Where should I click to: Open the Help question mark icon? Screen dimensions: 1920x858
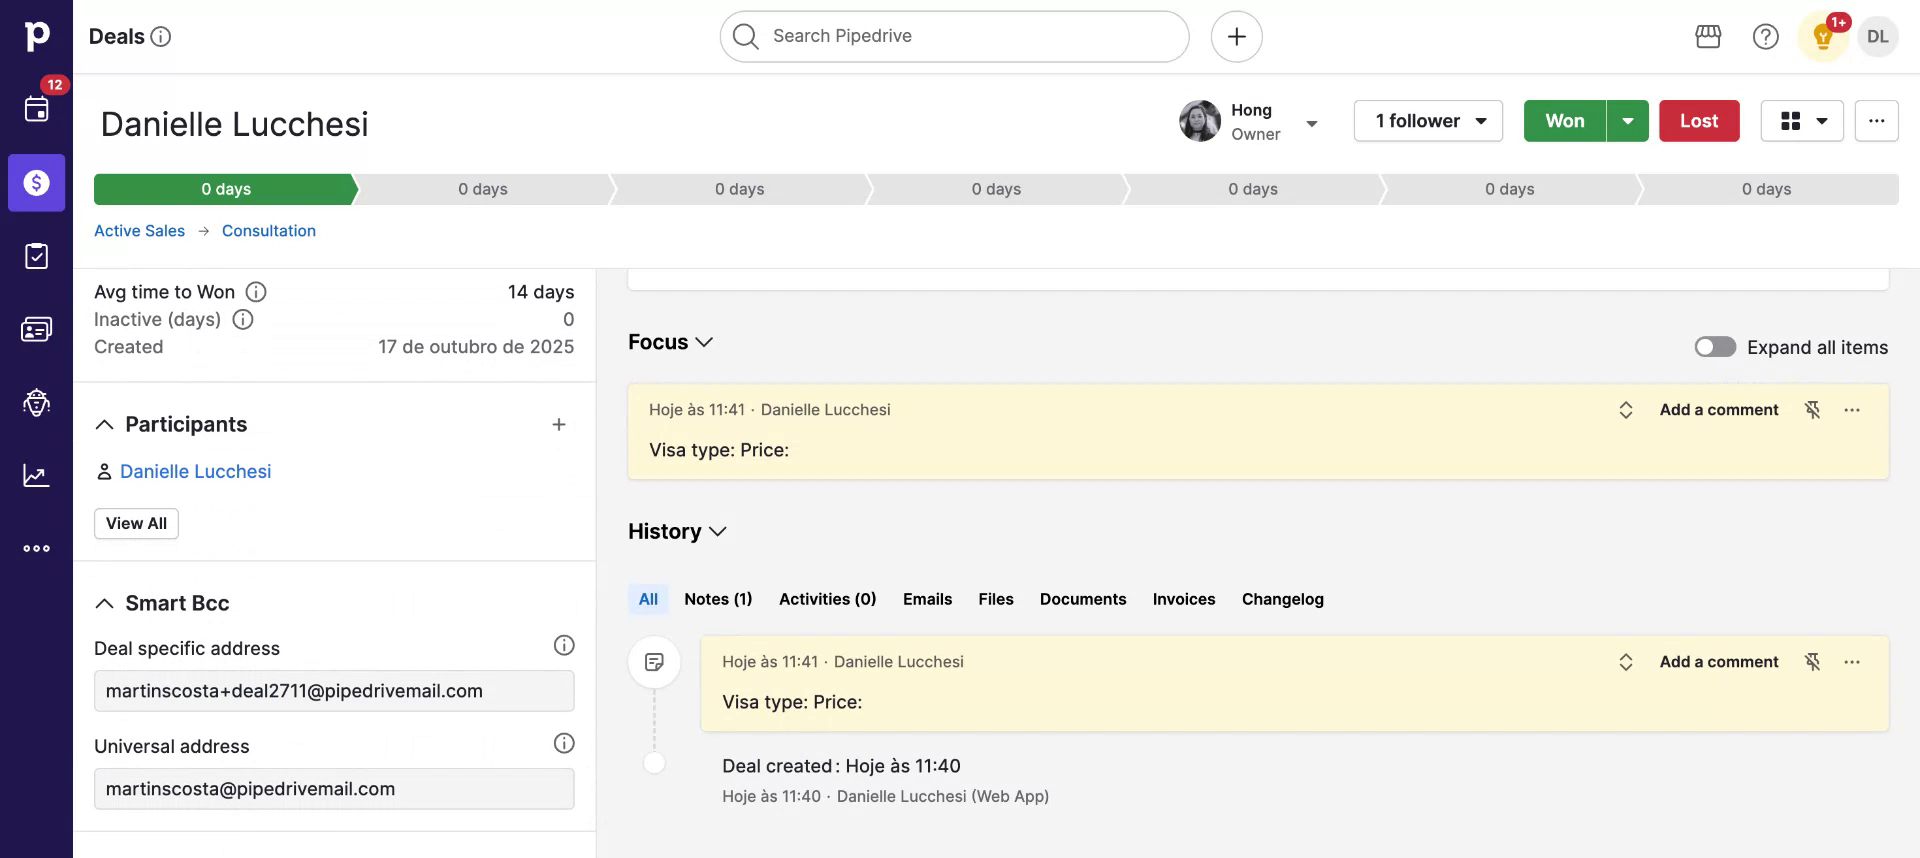(x=1765, y=37)
